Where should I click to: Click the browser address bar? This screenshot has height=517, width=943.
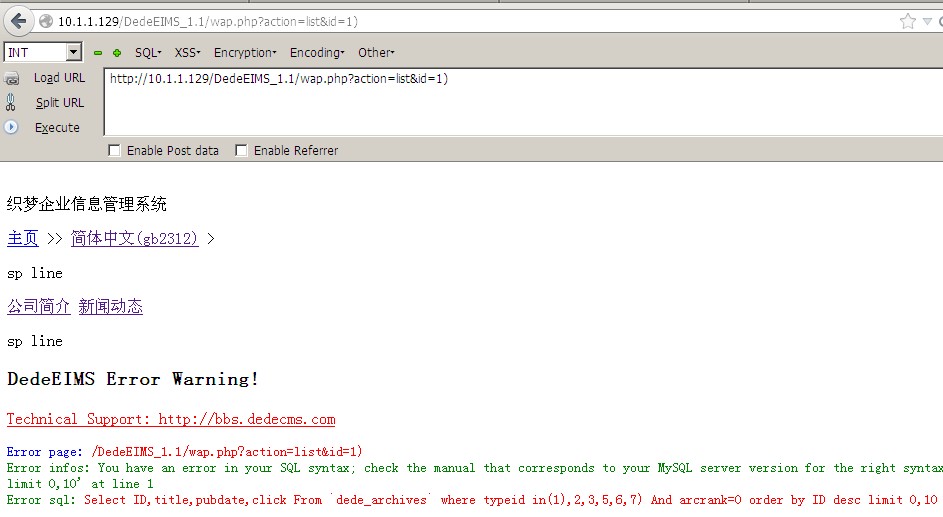point(469,22)
